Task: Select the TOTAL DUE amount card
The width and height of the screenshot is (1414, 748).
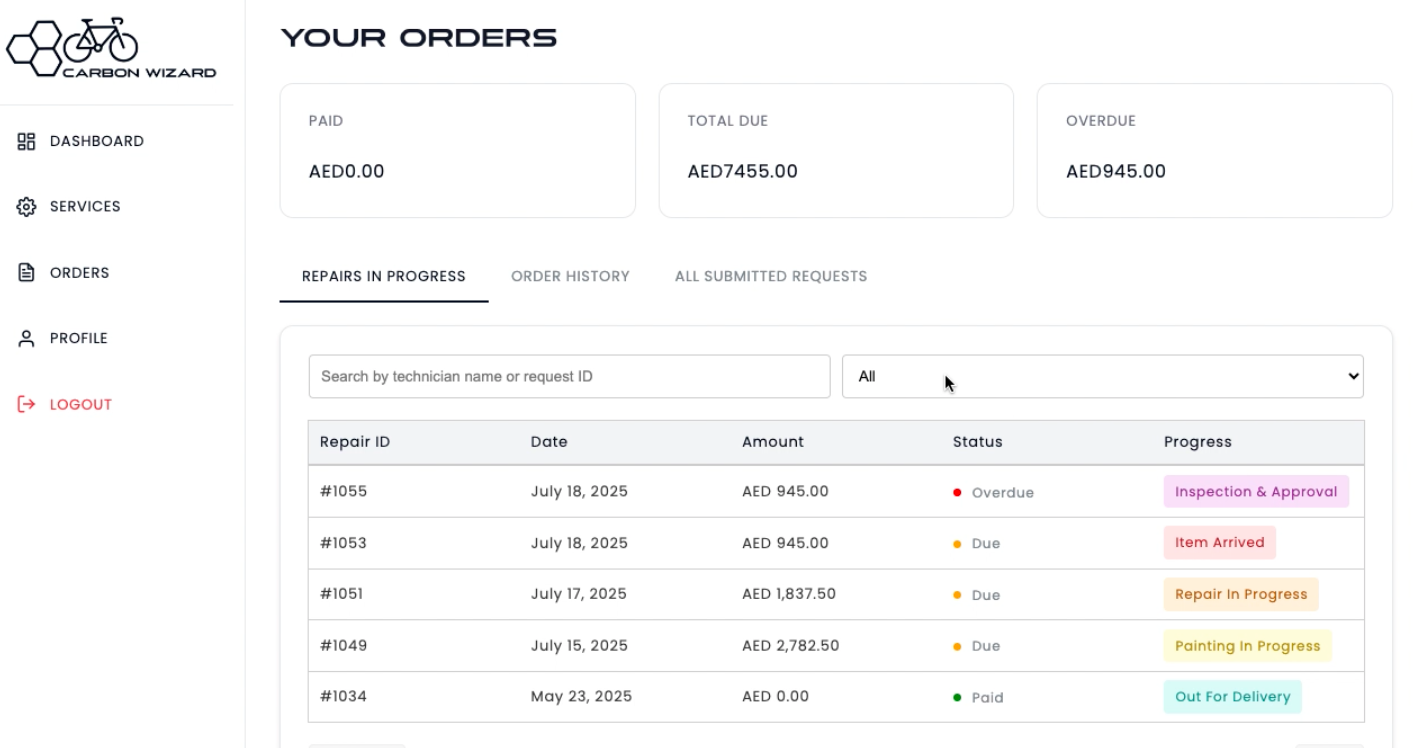Action: click(x=836, y=150)
